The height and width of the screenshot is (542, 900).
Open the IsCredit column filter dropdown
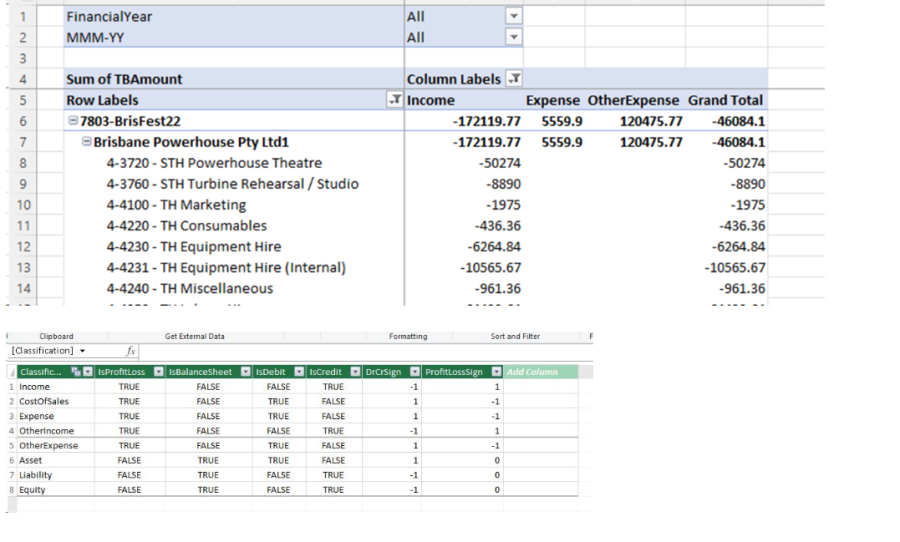point(355,372)
